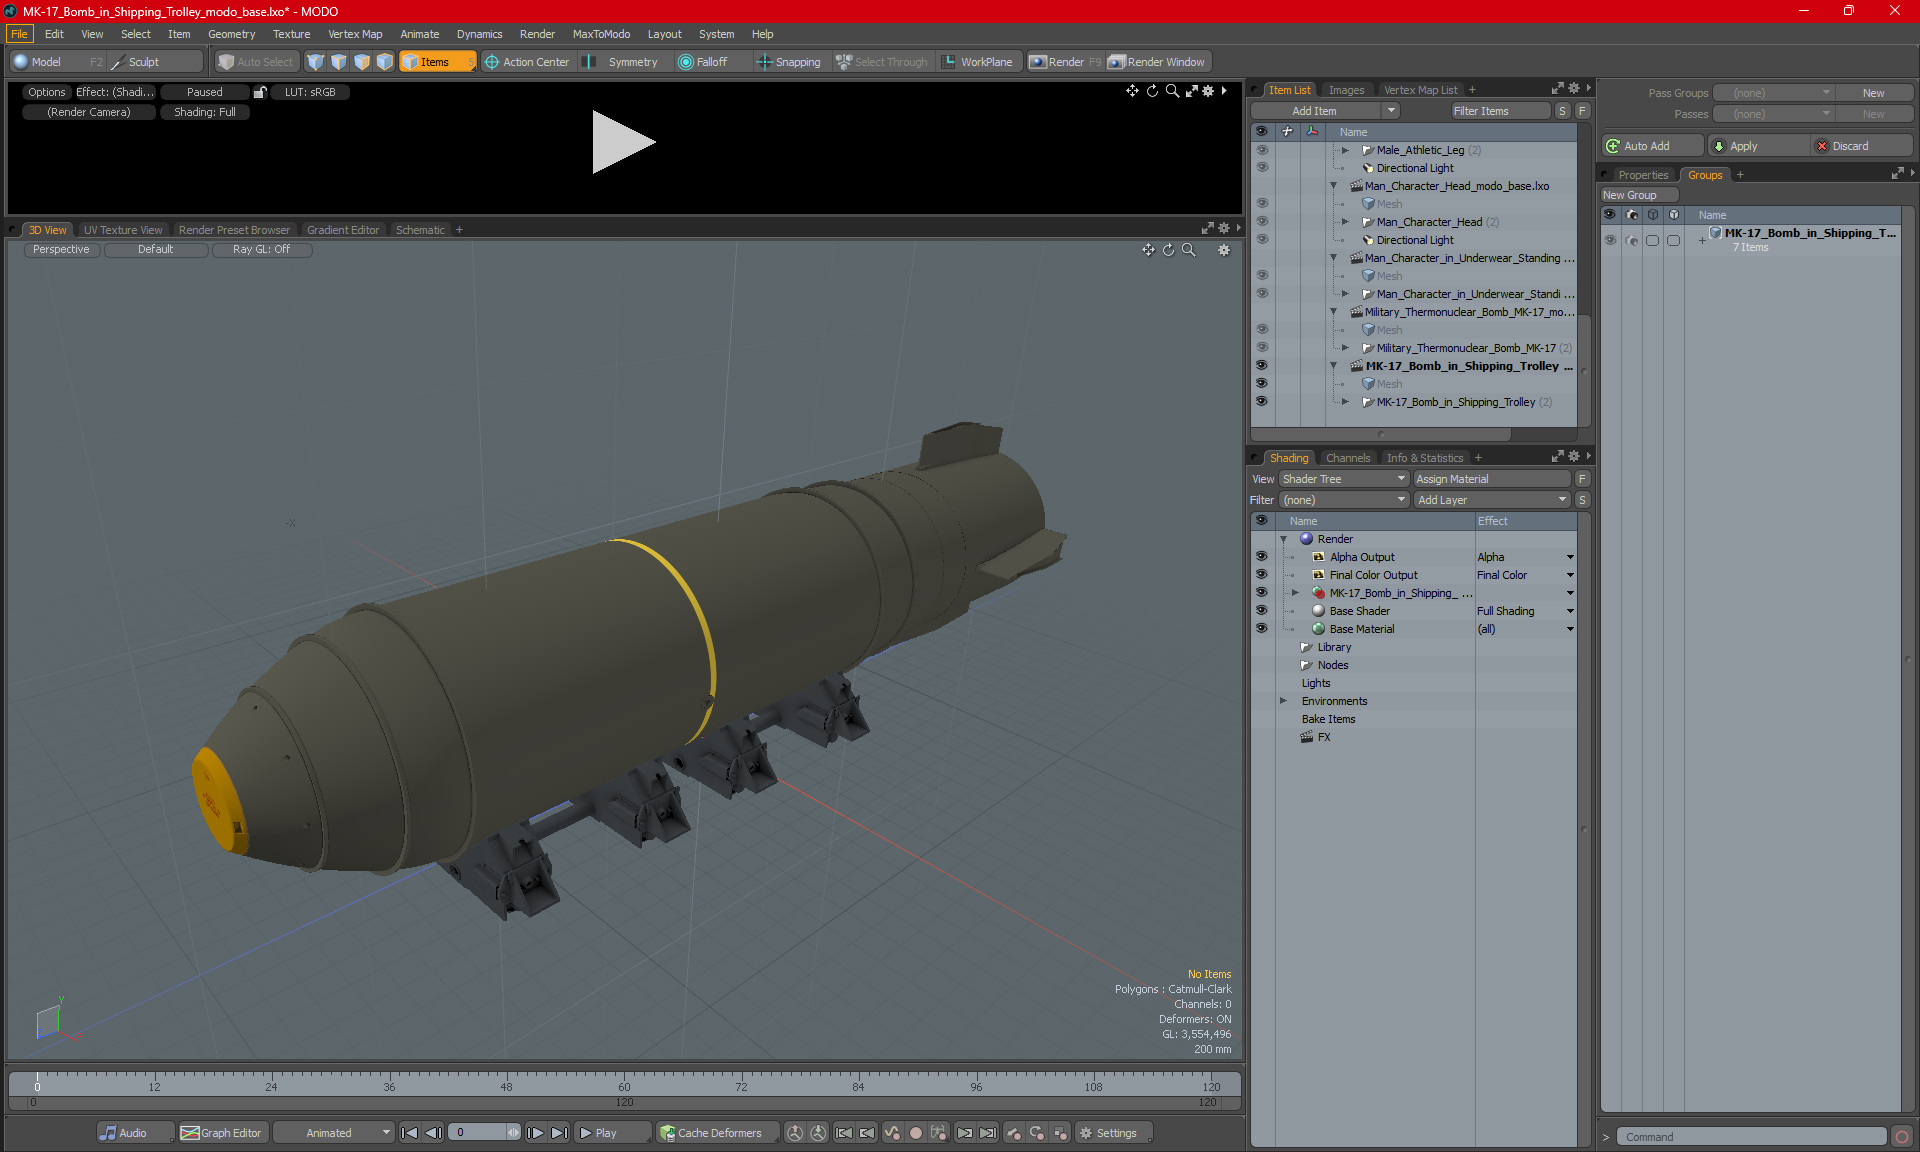Click the Falloff icon
1920x1152 pixels.
686,62
